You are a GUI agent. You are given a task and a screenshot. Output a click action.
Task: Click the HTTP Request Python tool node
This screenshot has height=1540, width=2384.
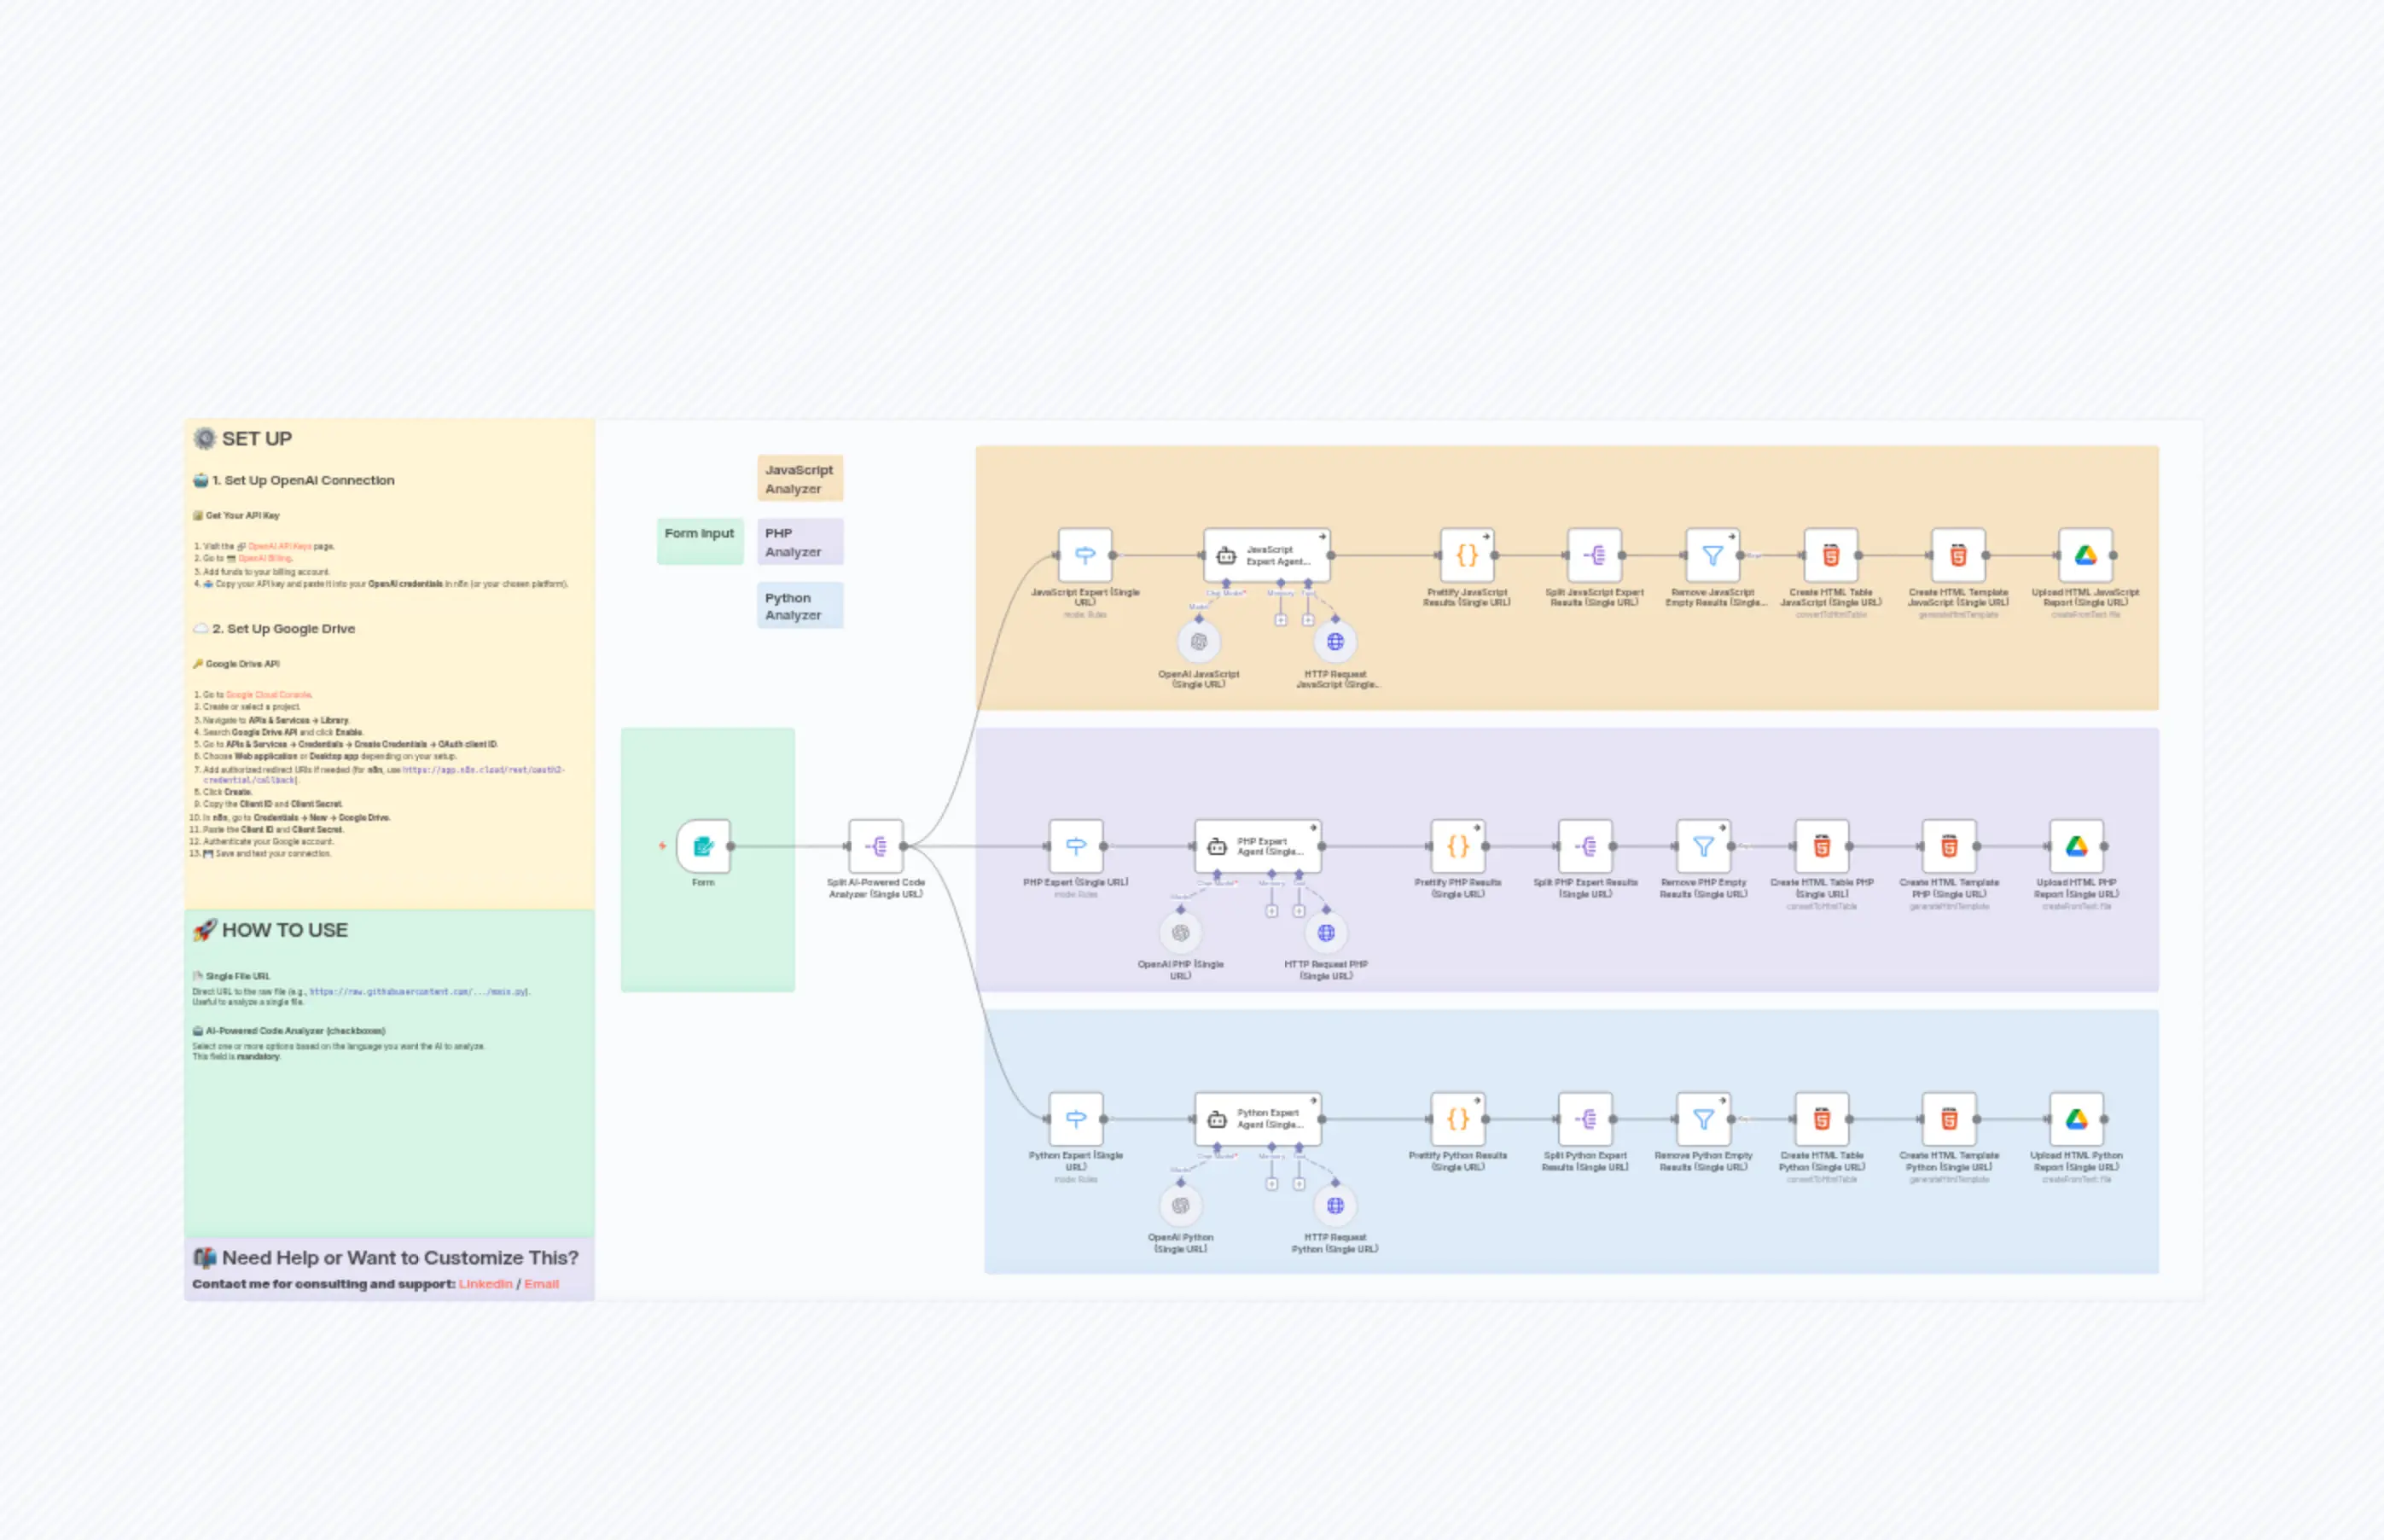[x=1335, y=1205]
